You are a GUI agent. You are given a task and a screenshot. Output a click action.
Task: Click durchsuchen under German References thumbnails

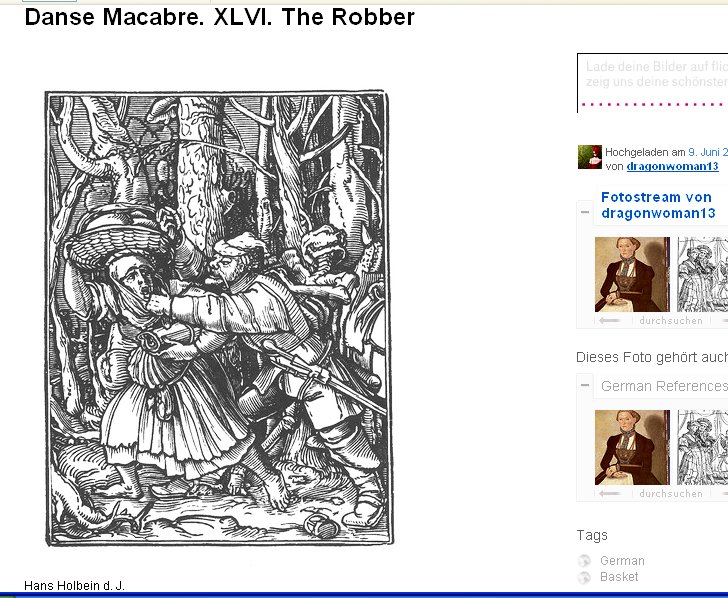click(670, 493)
